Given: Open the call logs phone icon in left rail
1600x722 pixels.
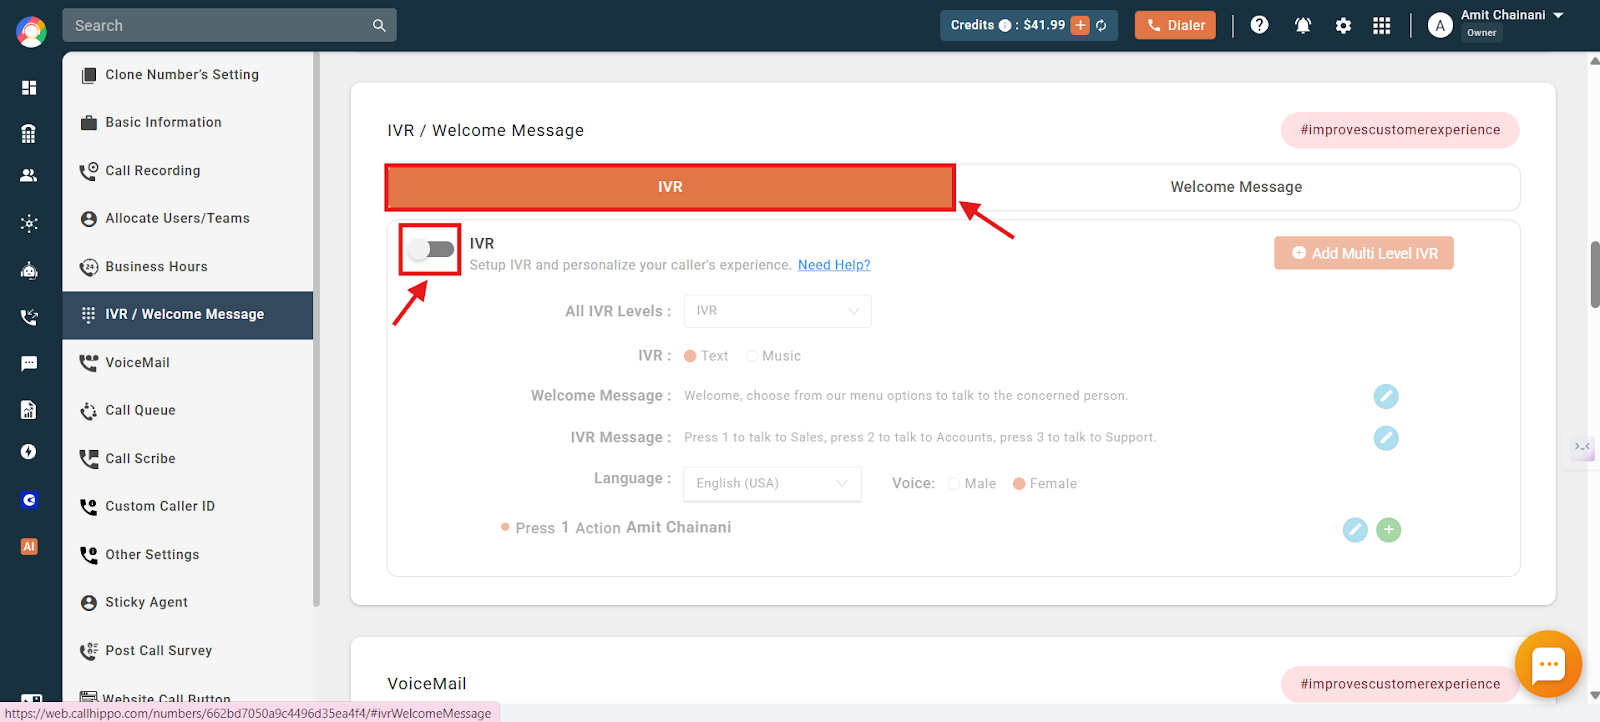Looking at the screenshot, I should (x=29, y=317).
